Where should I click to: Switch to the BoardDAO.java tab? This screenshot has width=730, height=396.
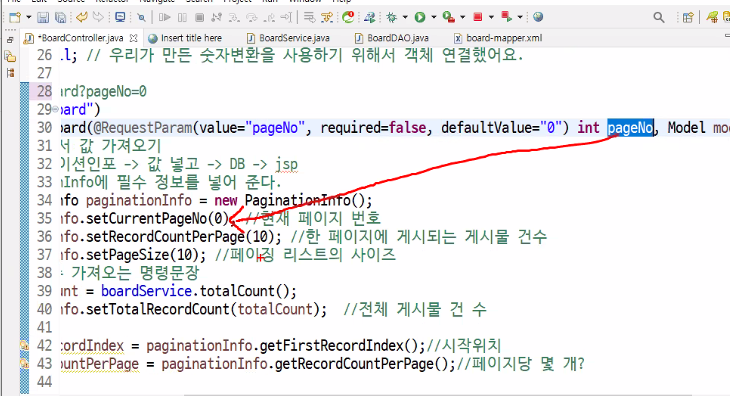coord(392,38)
